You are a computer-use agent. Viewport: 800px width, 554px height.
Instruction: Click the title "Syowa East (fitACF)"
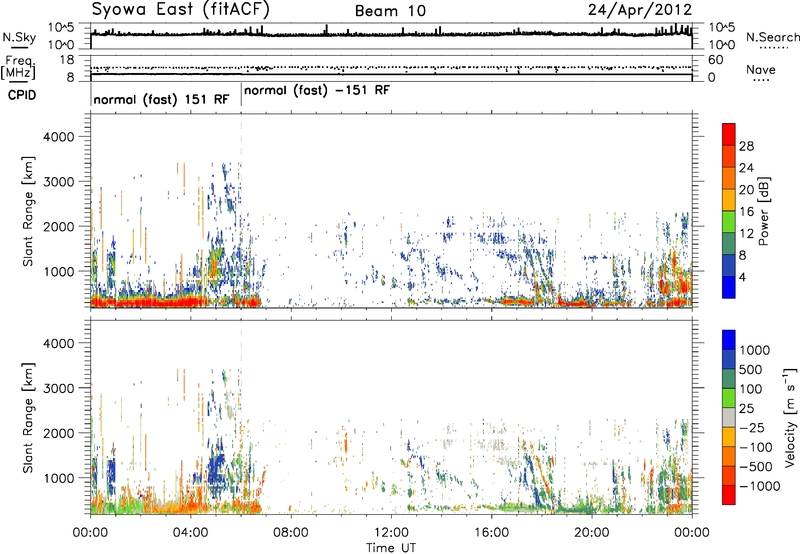click(181, 9)
